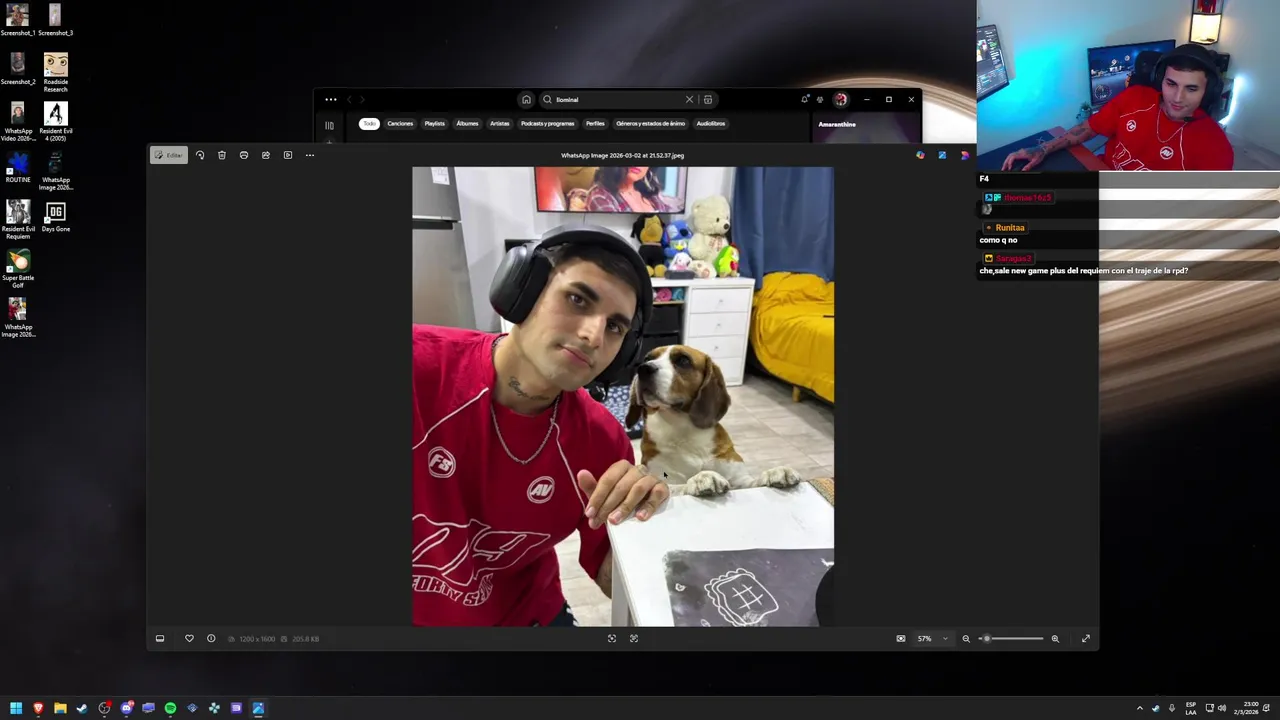Mark the photo as favorite with the heart

pyautogui.click(x=189, y=638)
